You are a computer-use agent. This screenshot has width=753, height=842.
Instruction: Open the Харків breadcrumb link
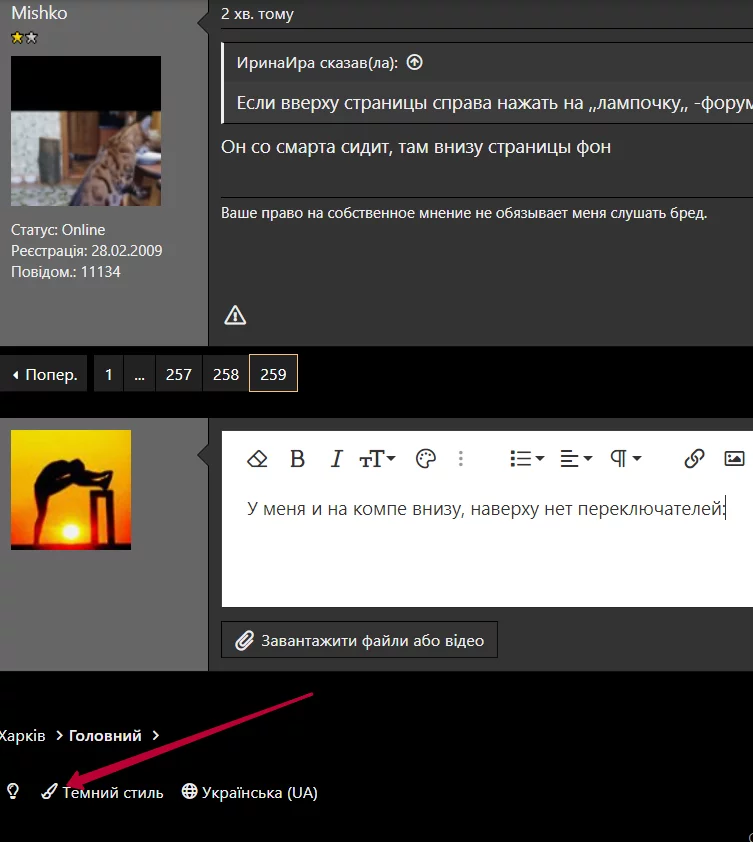coord(22,736)
